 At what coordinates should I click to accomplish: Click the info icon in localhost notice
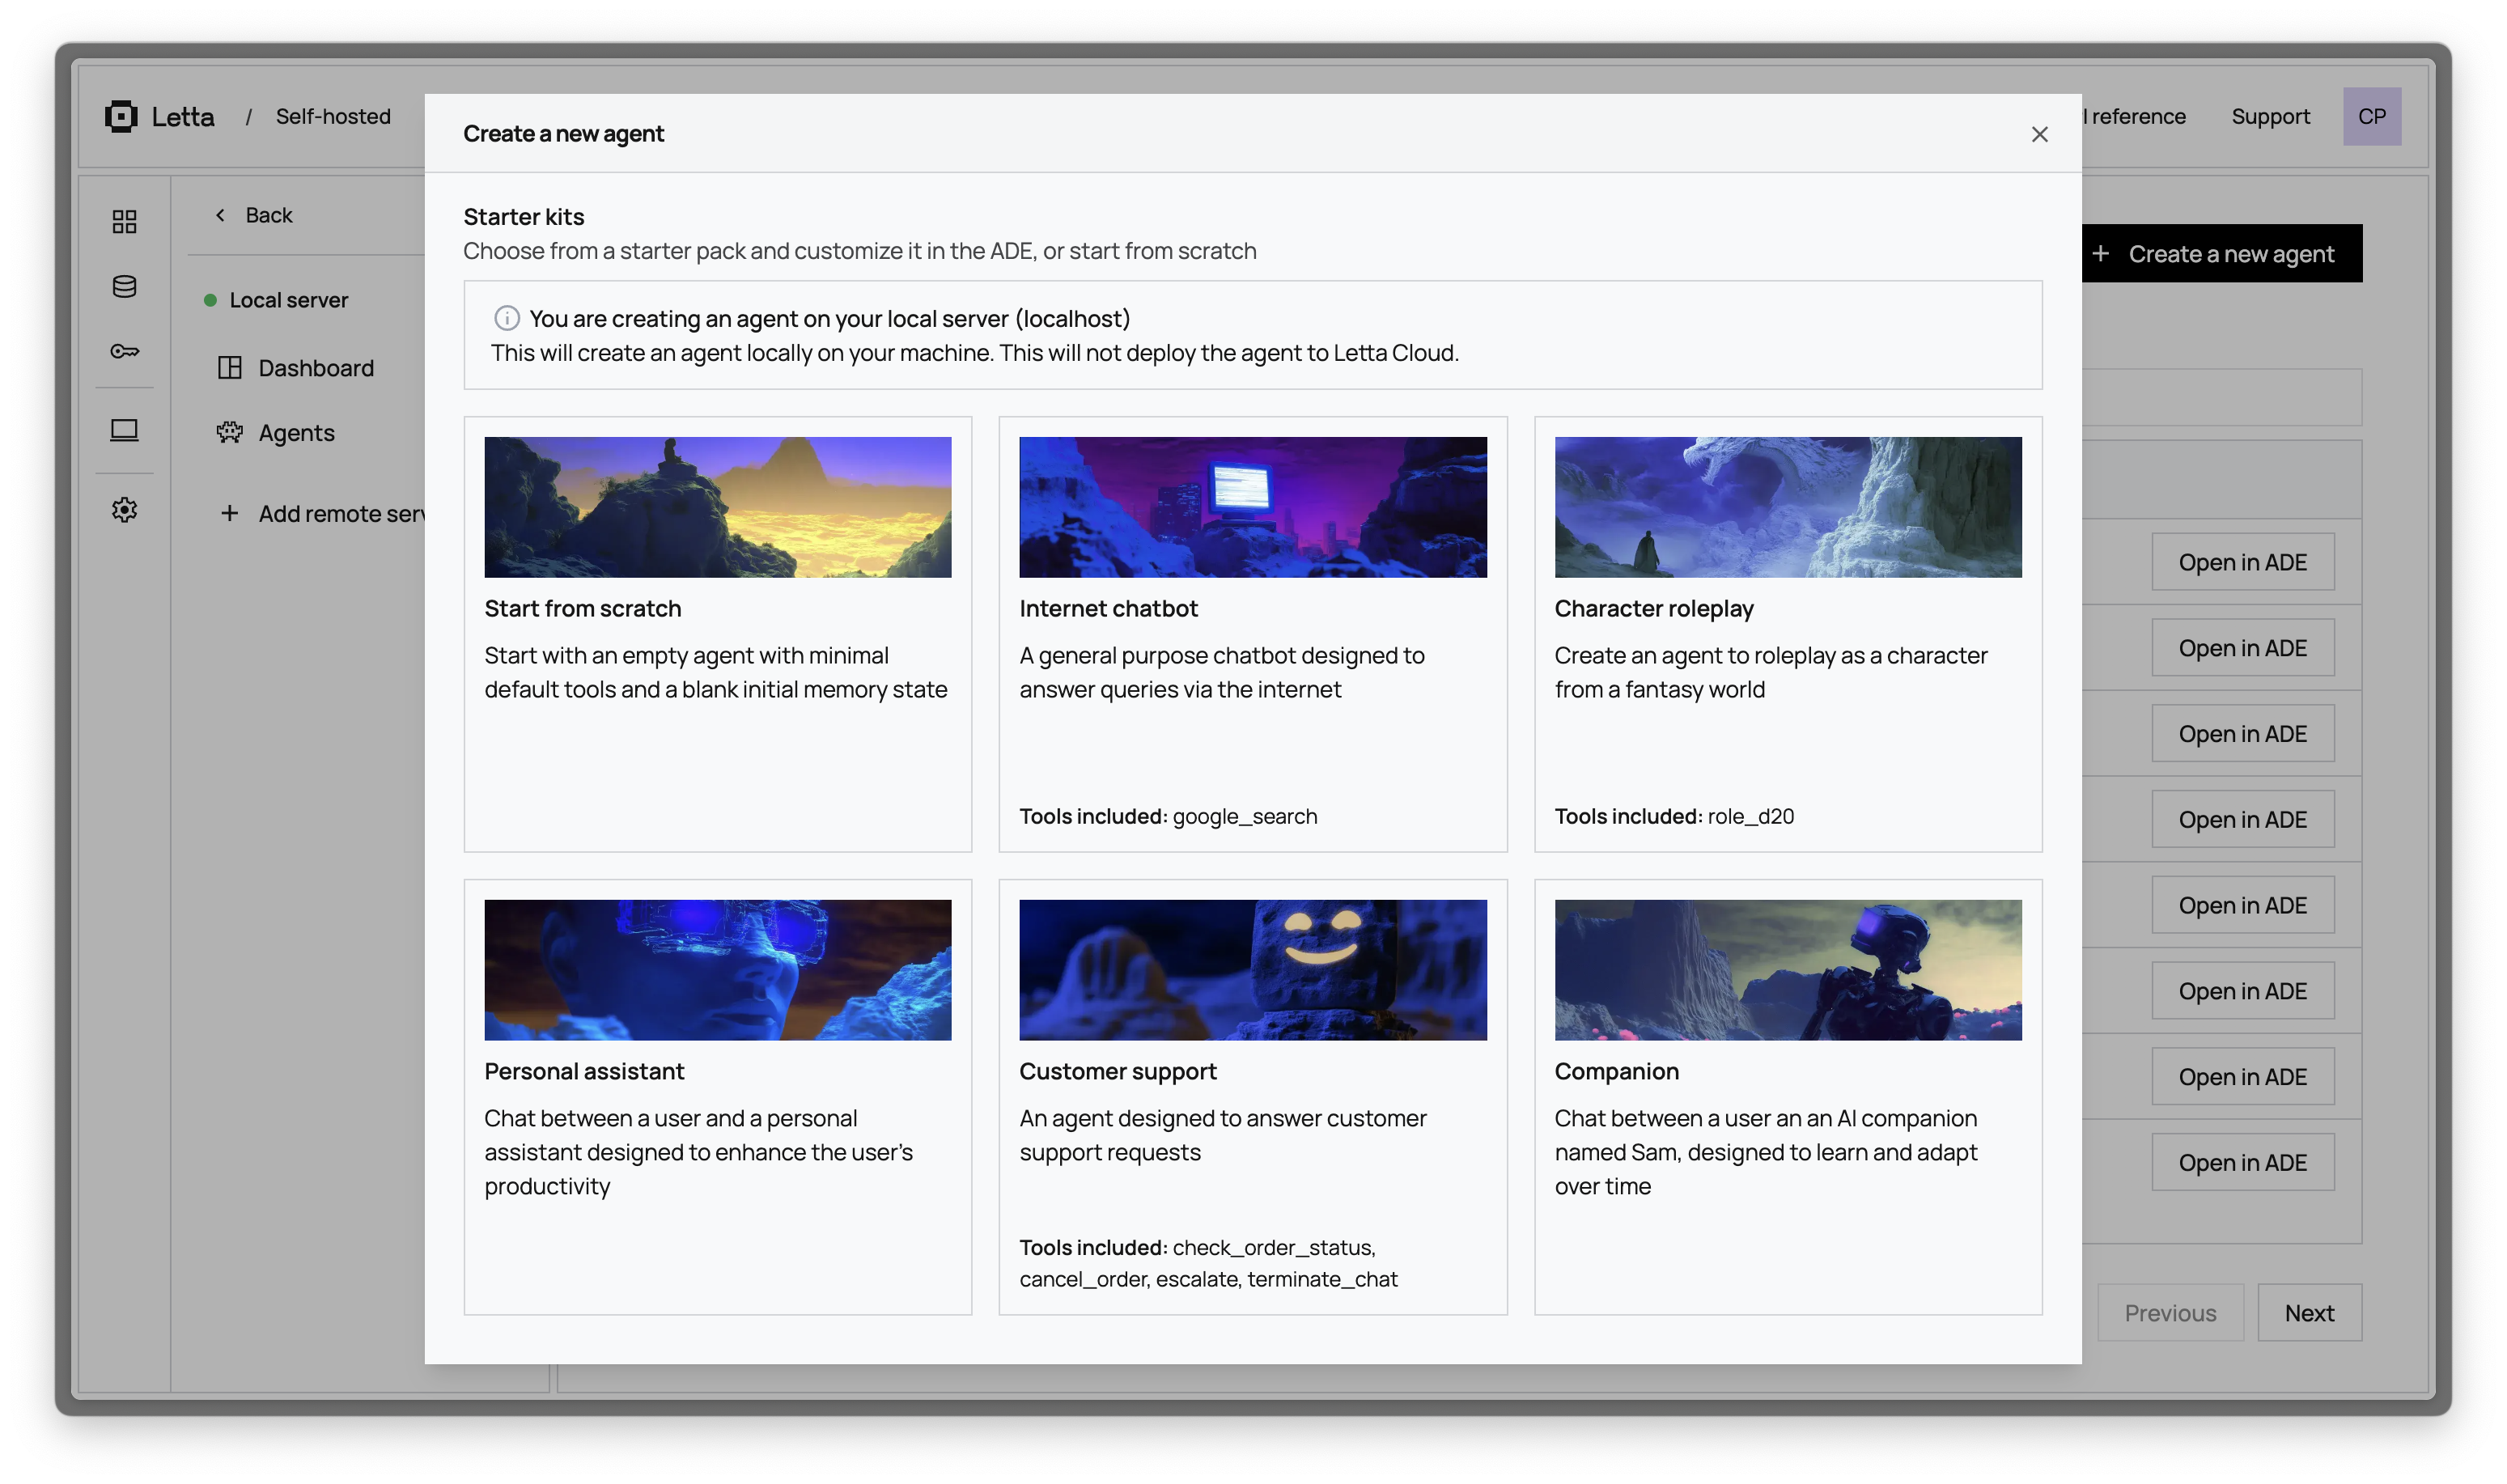(x=507, y=318)
